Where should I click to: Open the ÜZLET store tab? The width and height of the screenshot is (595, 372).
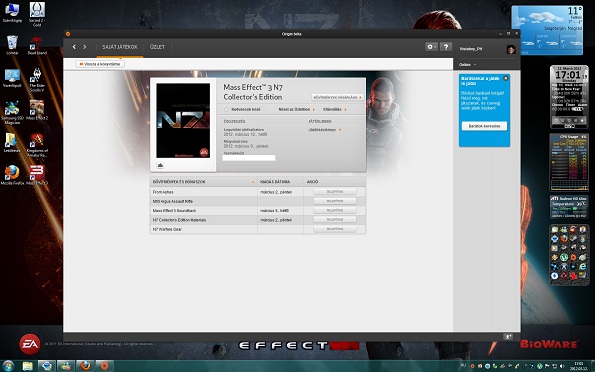pos(157,47)
